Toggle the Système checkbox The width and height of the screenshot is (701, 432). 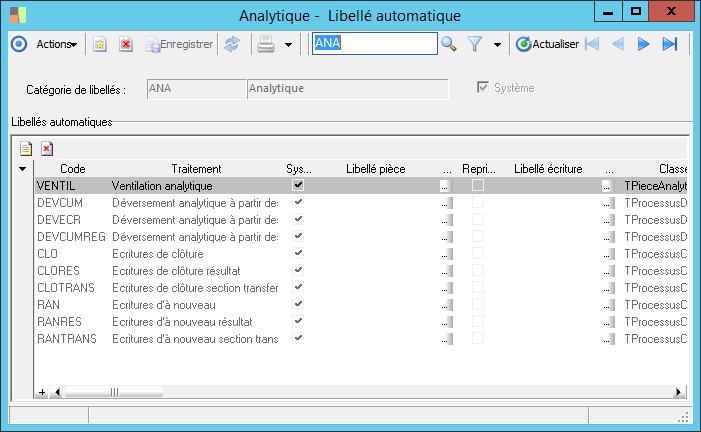tap(485, 88)
